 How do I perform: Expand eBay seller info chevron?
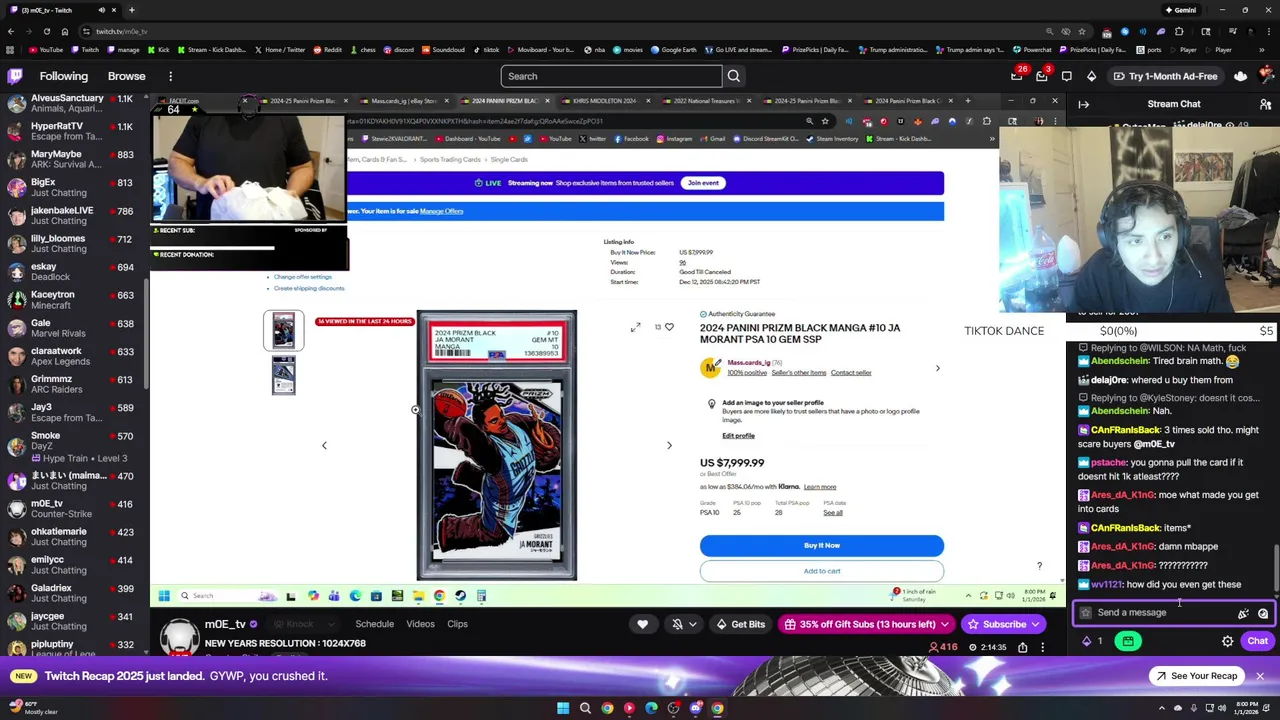[937, 368]
